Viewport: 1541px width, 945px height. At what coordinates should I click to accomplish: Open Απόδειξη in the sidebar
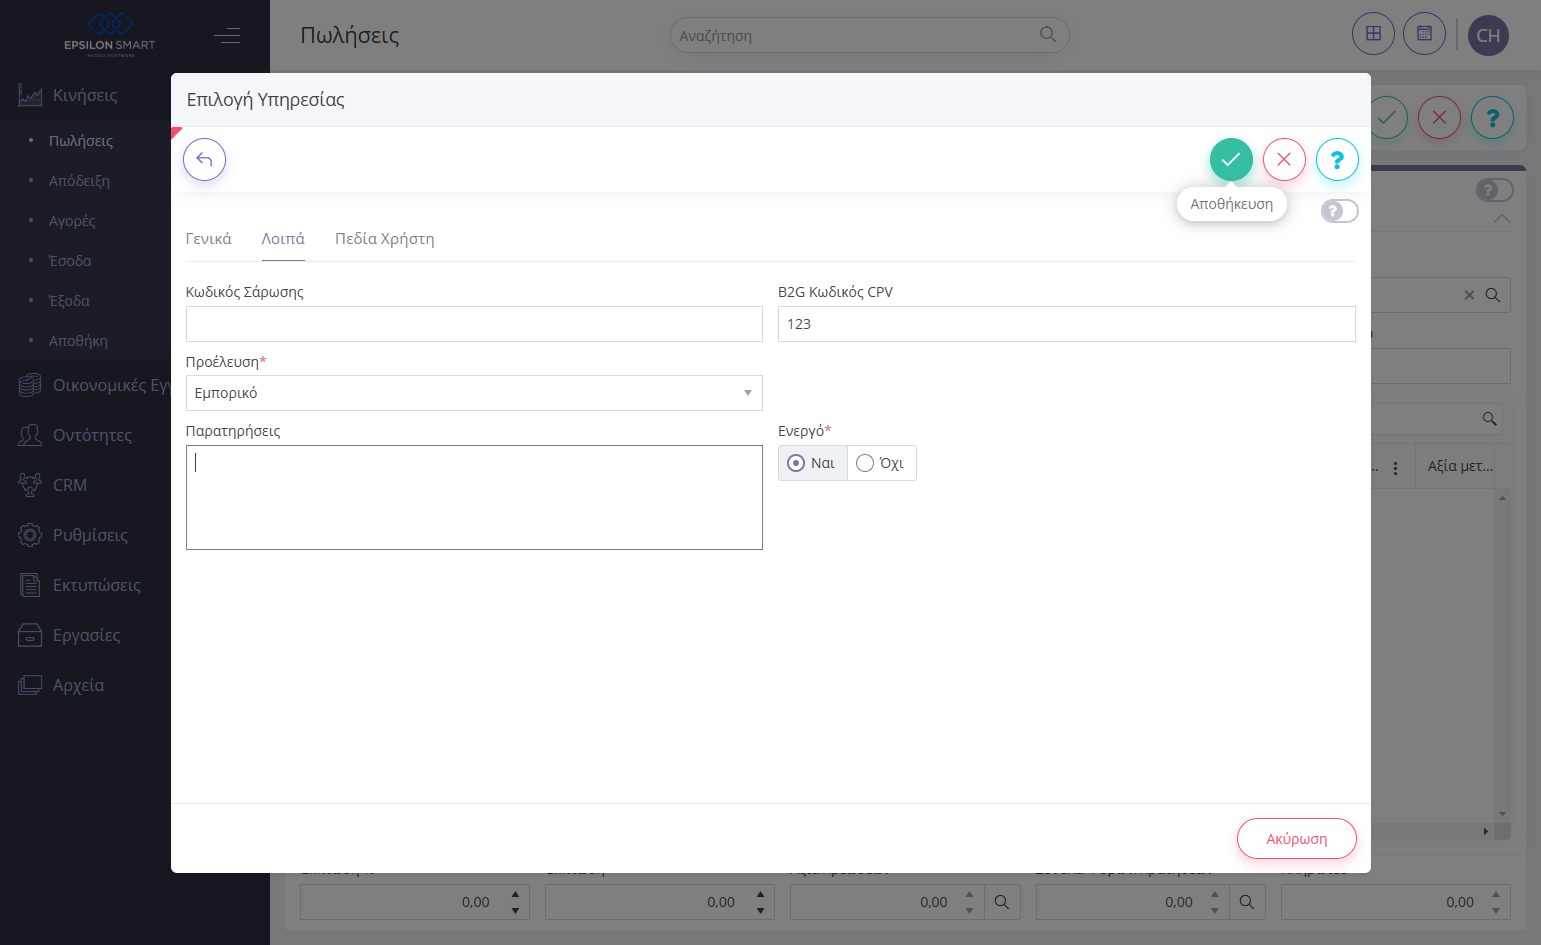(79, 181)
